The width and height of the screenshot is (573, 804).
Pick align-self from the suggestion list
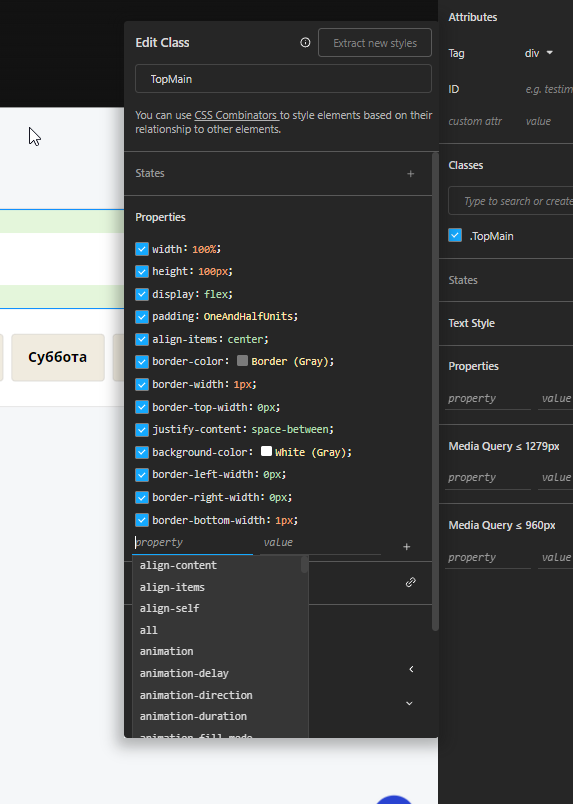point(169,609)
